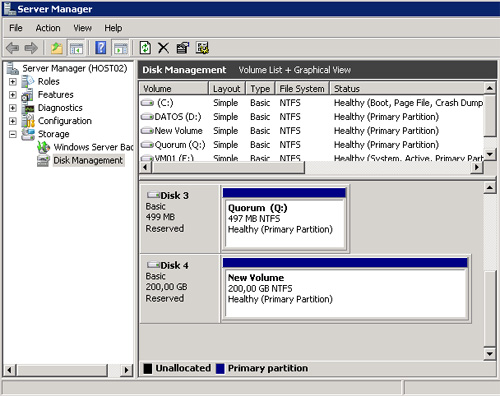
Task: Click the Diagnostics tree icon
Action: 28,108
